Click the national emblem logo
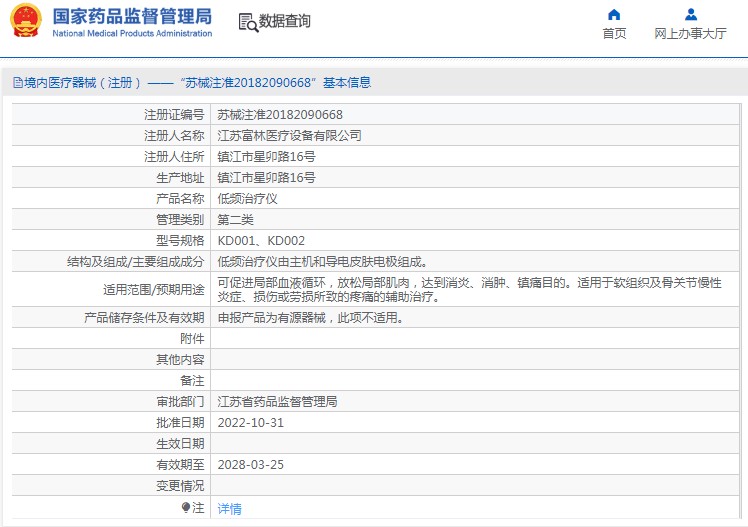 [x=26, y=21]
